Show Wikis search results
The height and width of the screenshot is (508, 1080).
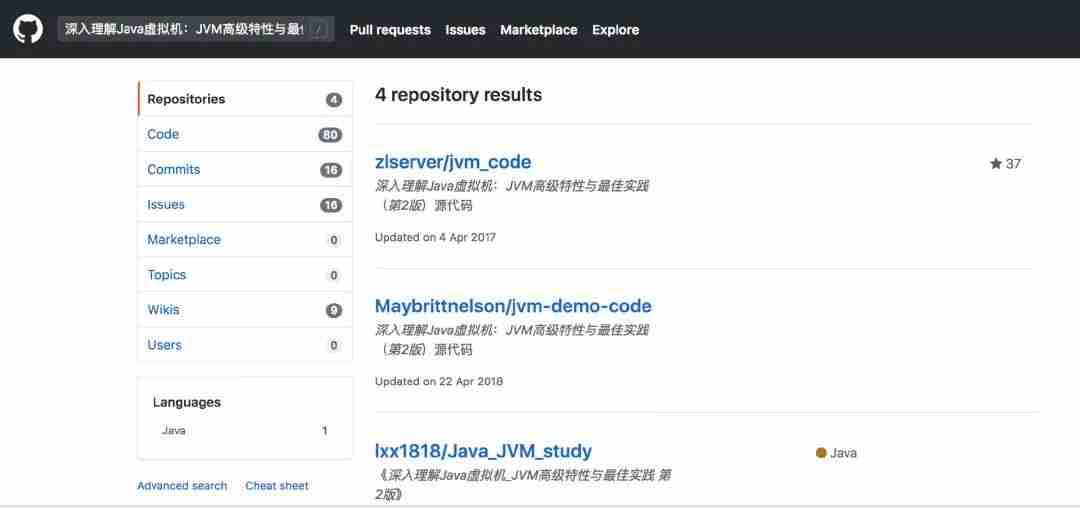(x=245, y=310)
